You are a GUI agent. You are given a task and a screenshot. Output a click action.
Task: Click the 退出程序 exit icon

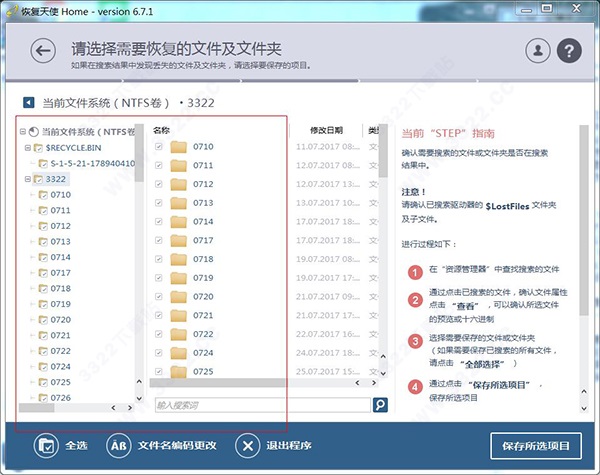click(x=248, y=446)
